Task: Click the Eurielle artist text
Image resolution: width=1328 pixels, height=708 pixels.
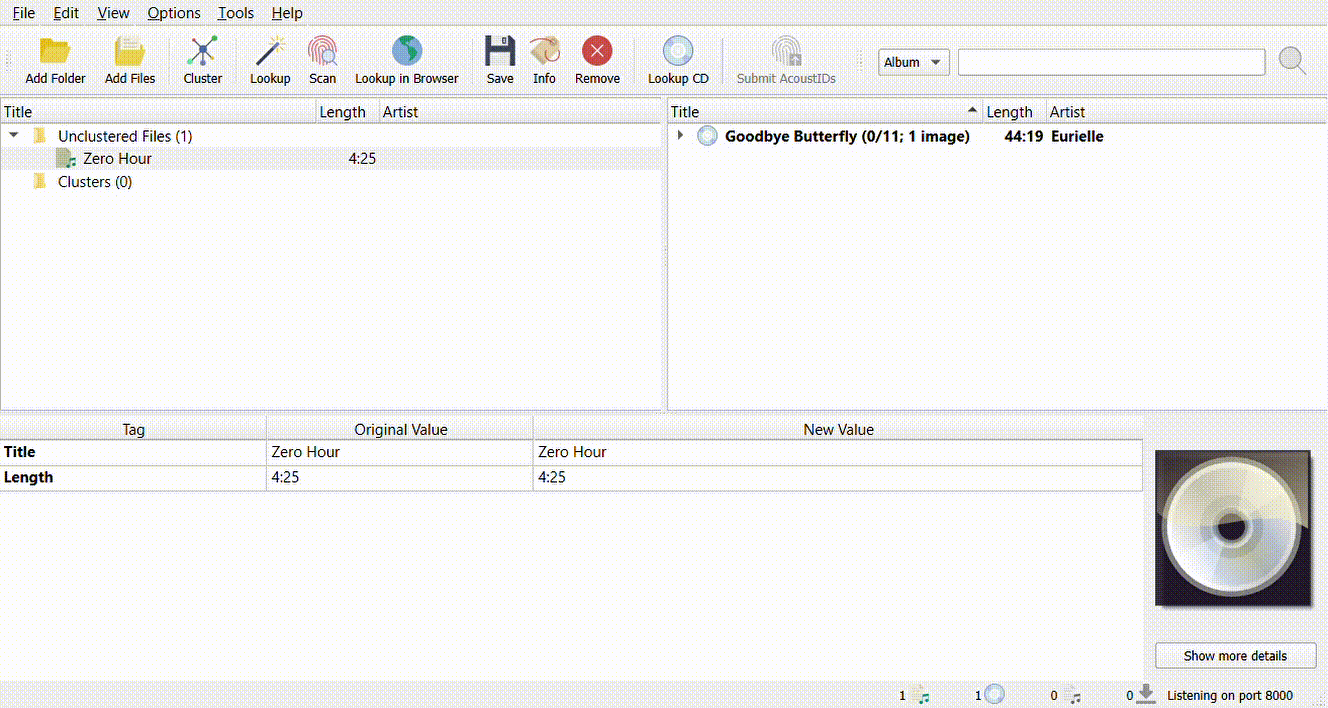Action: (x=1077, y=136)
